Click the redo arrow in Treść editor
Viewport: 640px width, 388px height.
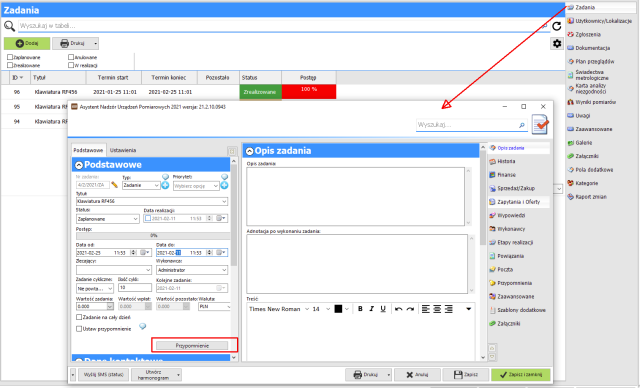(410, 309)
